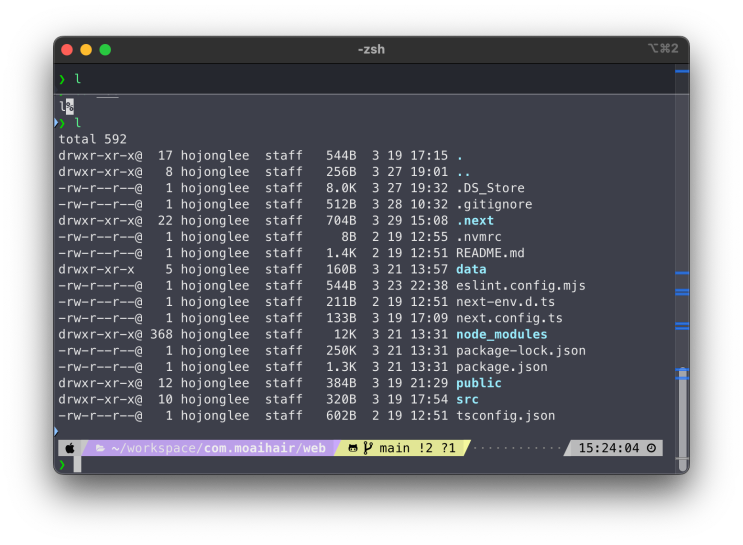Click the 368 link count for node_modules
The width and height of the screenshot is (743, 545).
(161, 335)
